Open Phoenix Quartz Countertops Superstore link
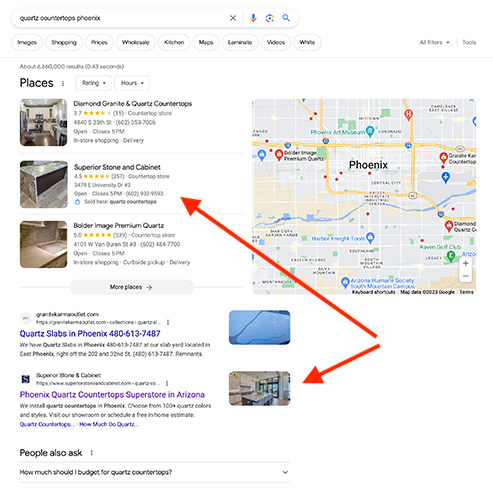 [x=112, y=395]
